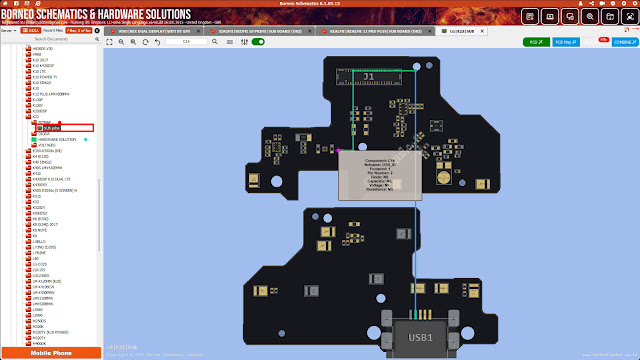Click the share icon in title bar
Image resolution: width=640 pixels, height=360 pixels.
click(591, 3)
